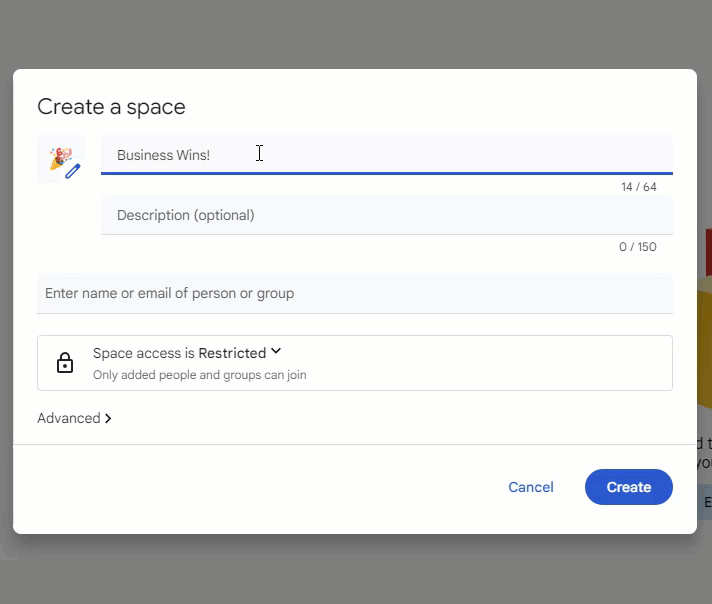The height and width of the screenshot is (604, 712).
Task: Click the lock icon in Space access
Action: point(65,363)
